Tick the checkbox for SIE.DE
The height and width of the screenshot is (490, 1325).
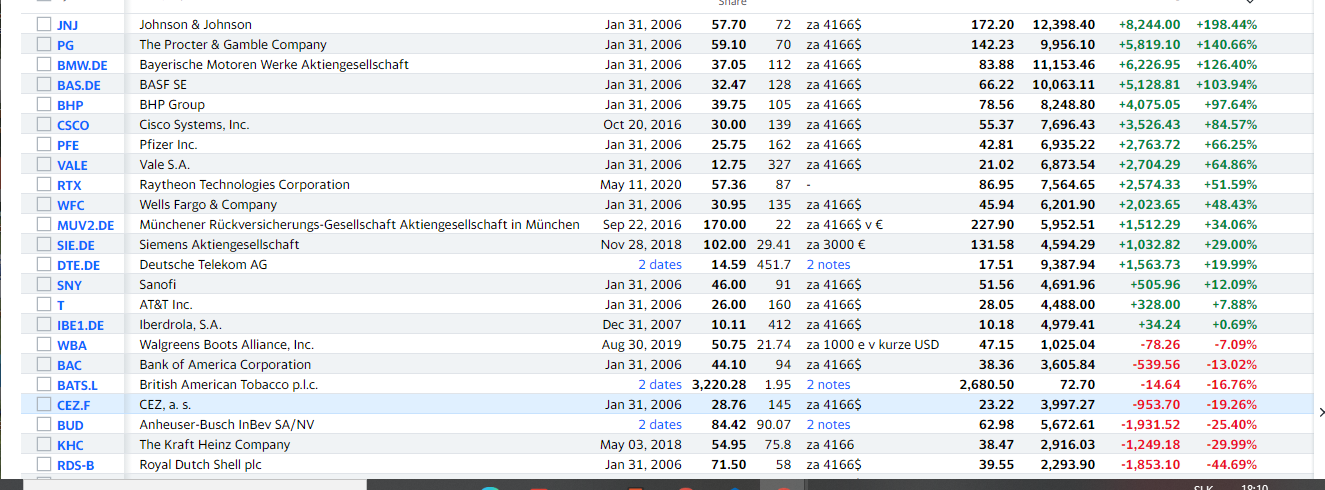pos(43,244)
